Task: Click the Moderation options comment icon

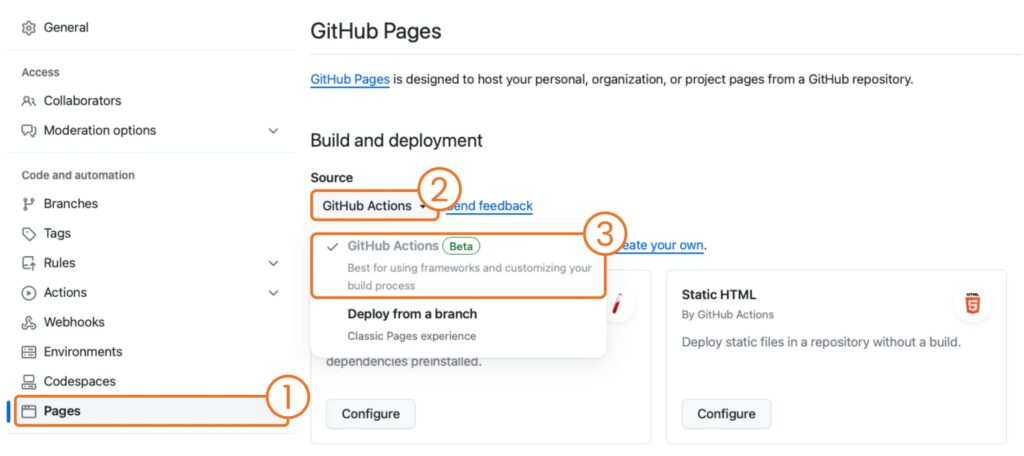Action: point(29,131)
